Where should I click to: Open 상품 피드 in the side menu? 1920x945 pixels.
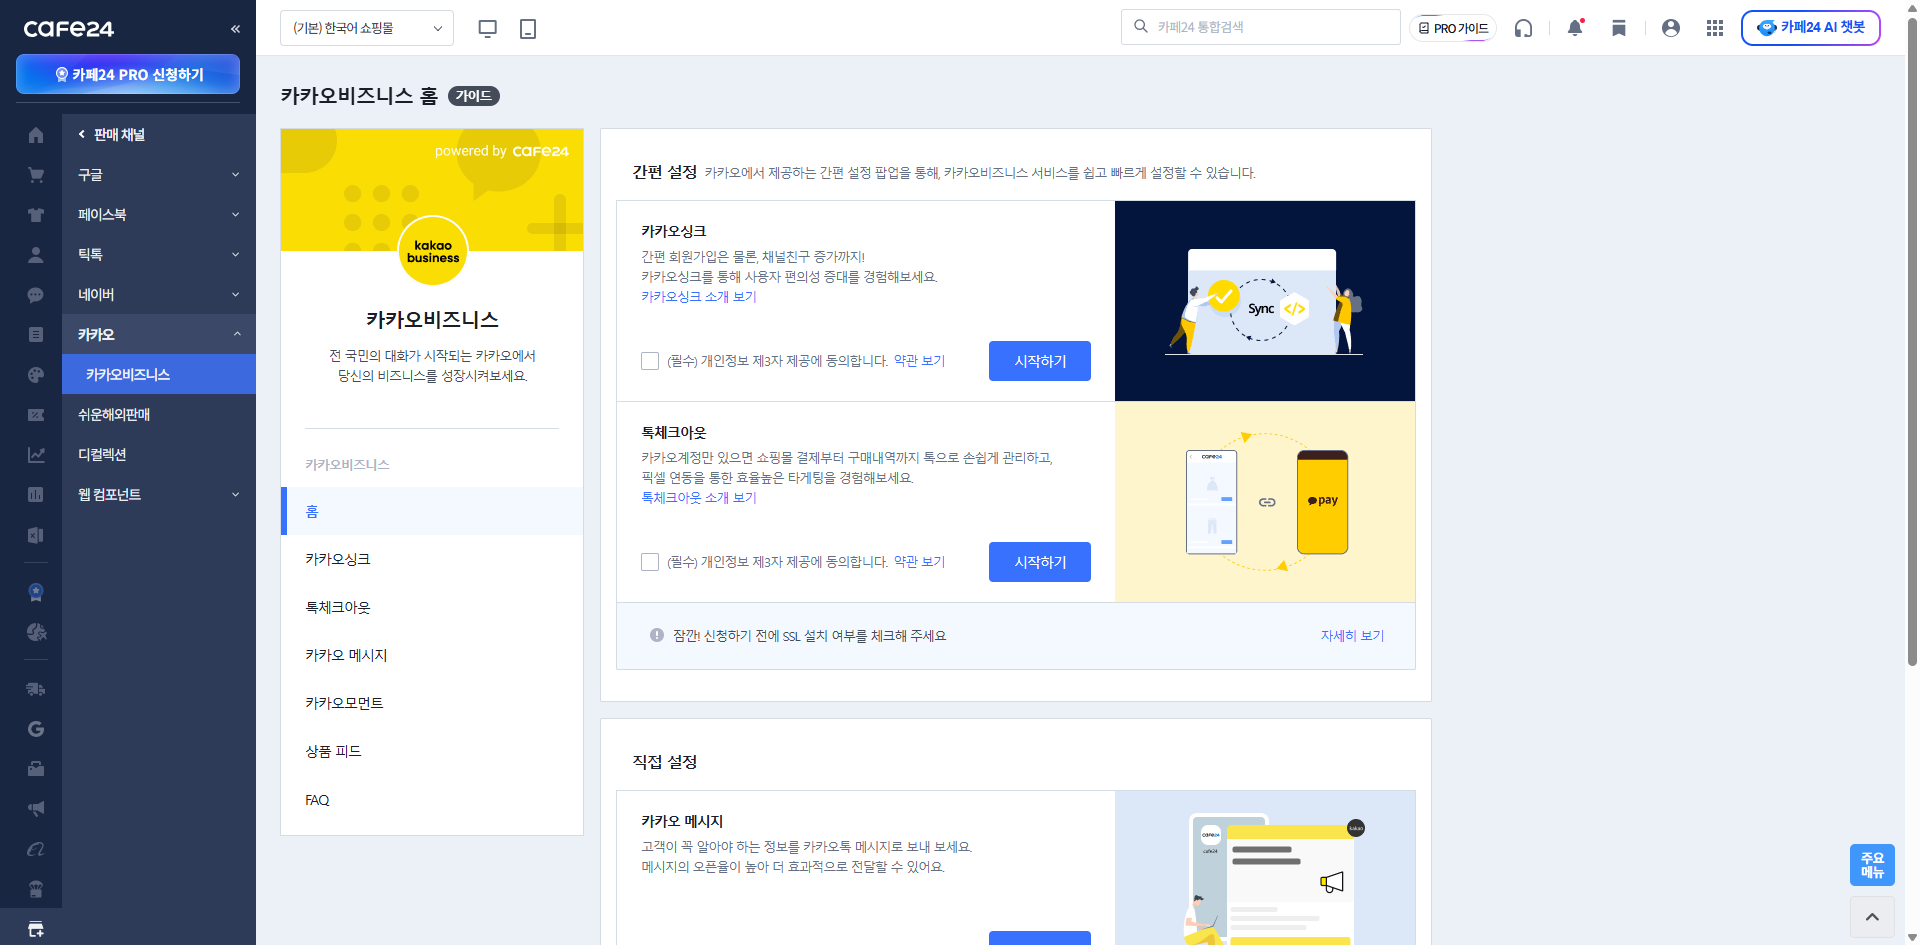(x=333, y=751)
